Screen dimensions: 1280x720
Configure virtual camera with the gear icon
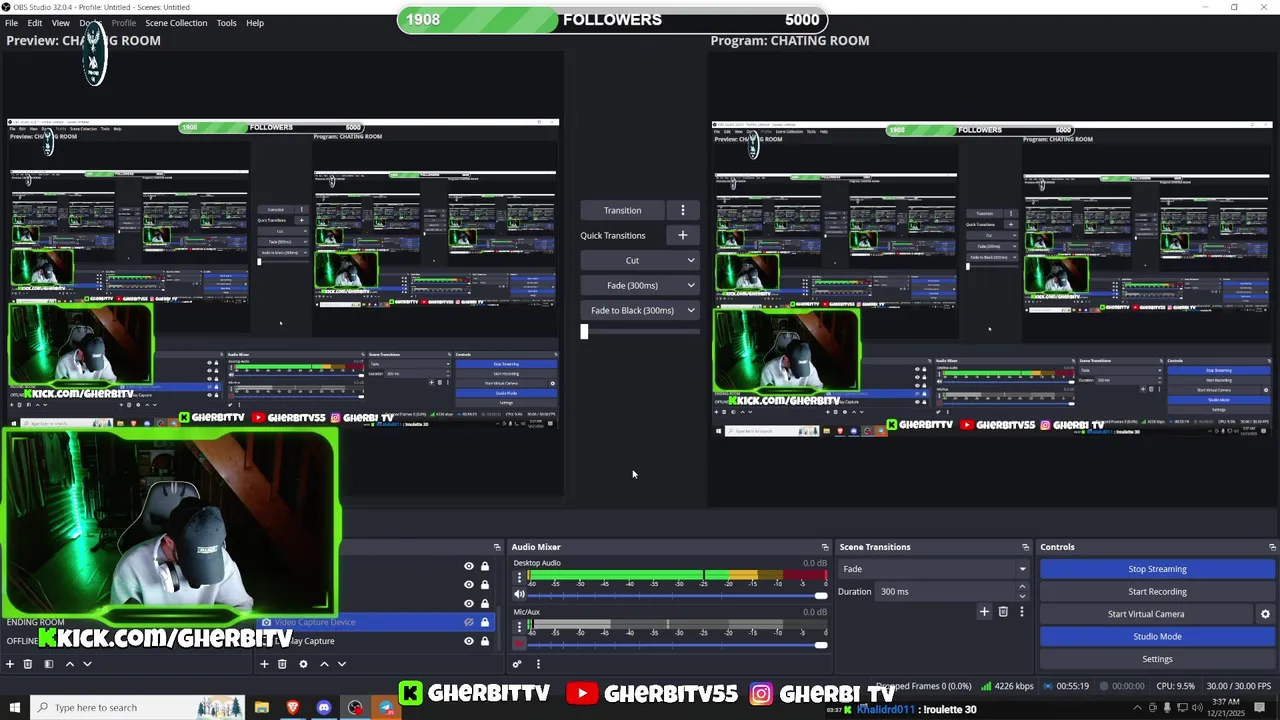(1265, 614)
